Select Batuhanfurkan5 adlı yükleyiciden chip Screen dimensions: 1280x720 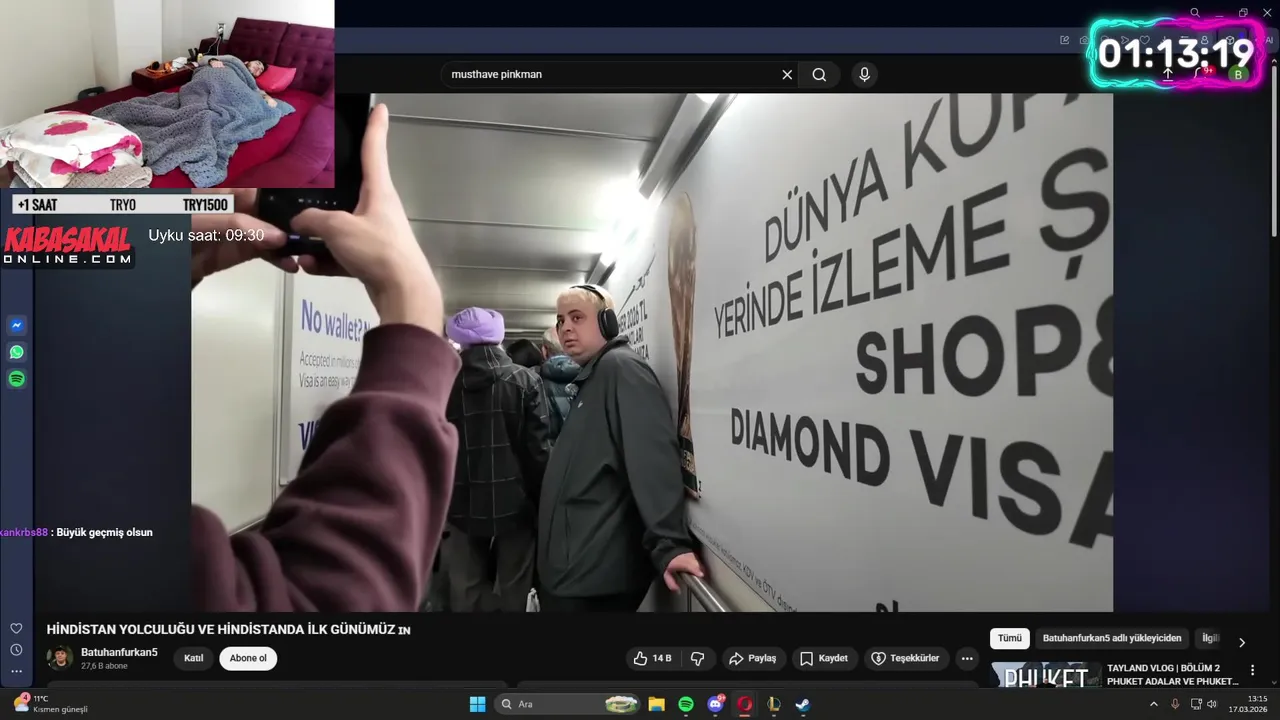click(x=1112, y=638)
